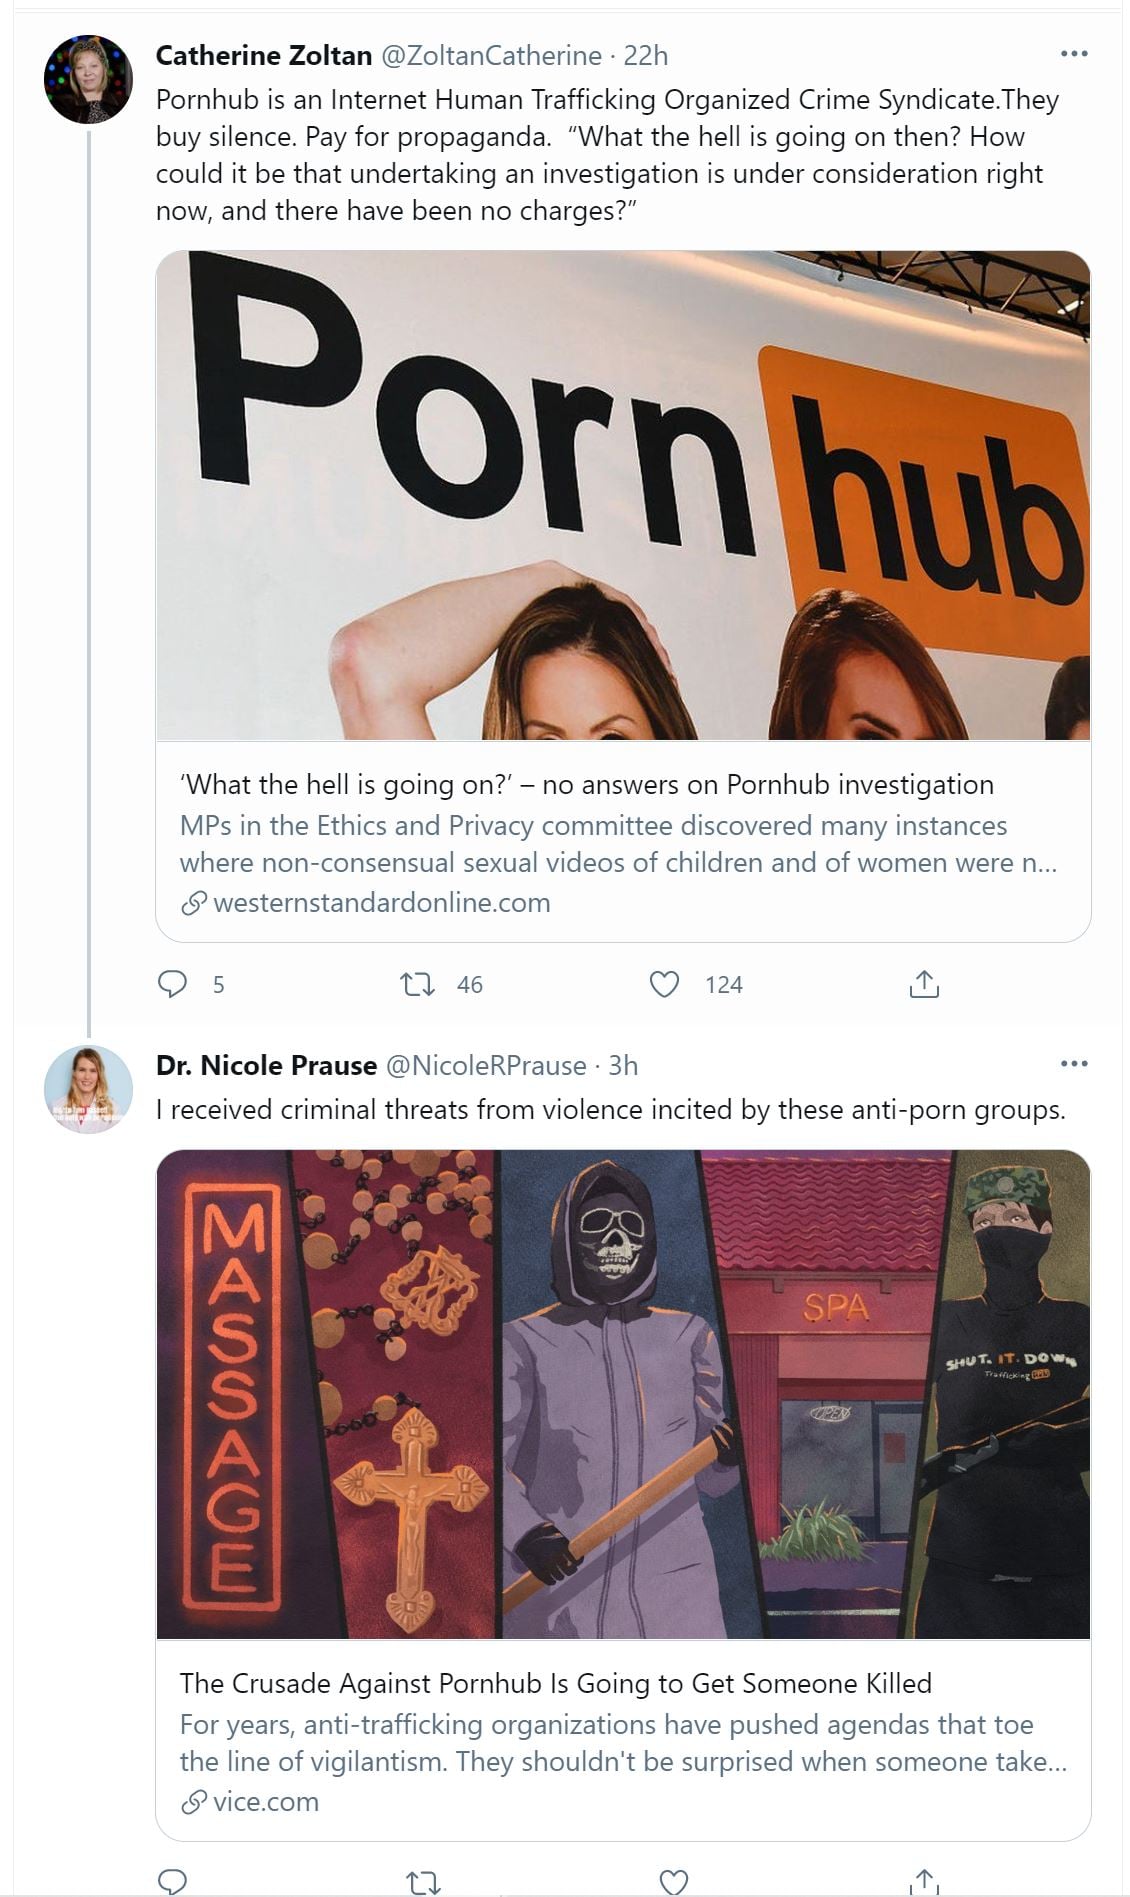Visit the @NicoleRPrause handle link
Image resolution: width=1130 pixels, height=1897 pixels.
[486, 1066]
